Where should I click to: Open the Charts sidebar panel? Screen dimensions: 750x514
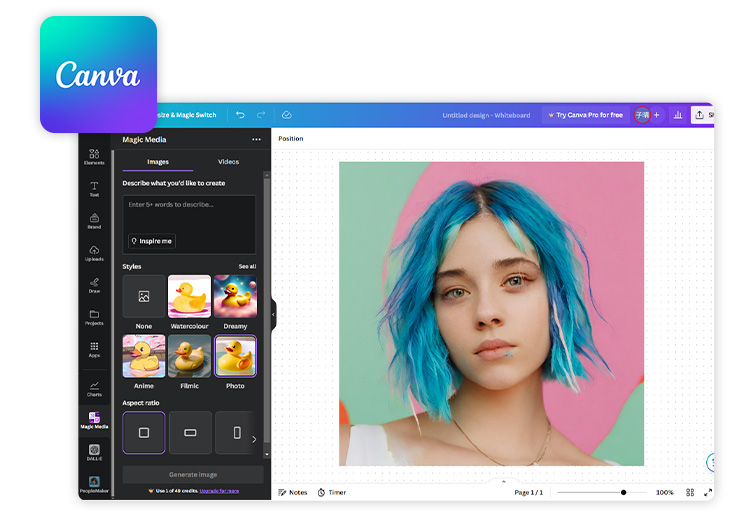(x=94, y=389)
